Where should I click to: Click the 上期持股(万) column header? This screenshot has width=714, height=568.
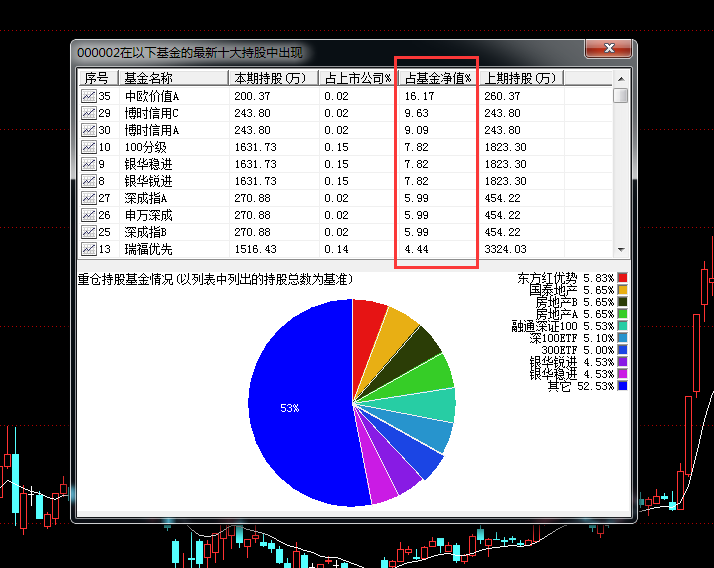coord(520,78)
